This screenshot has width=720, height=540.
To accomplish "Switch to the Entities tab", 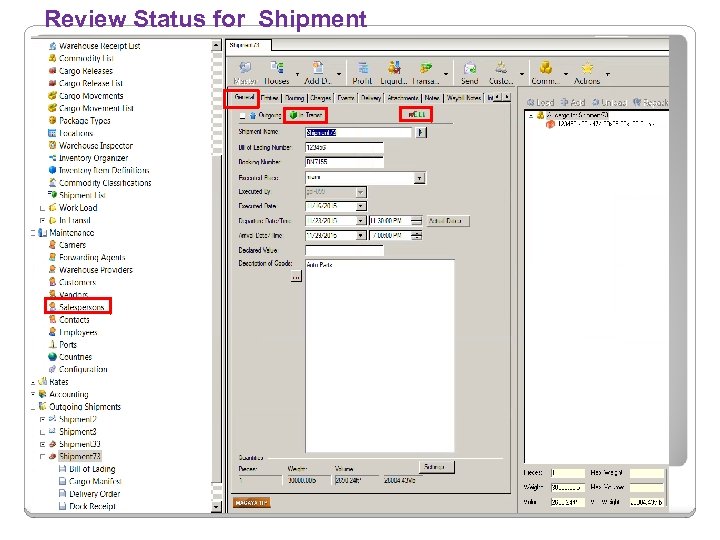I will click(x=269, y=98).
